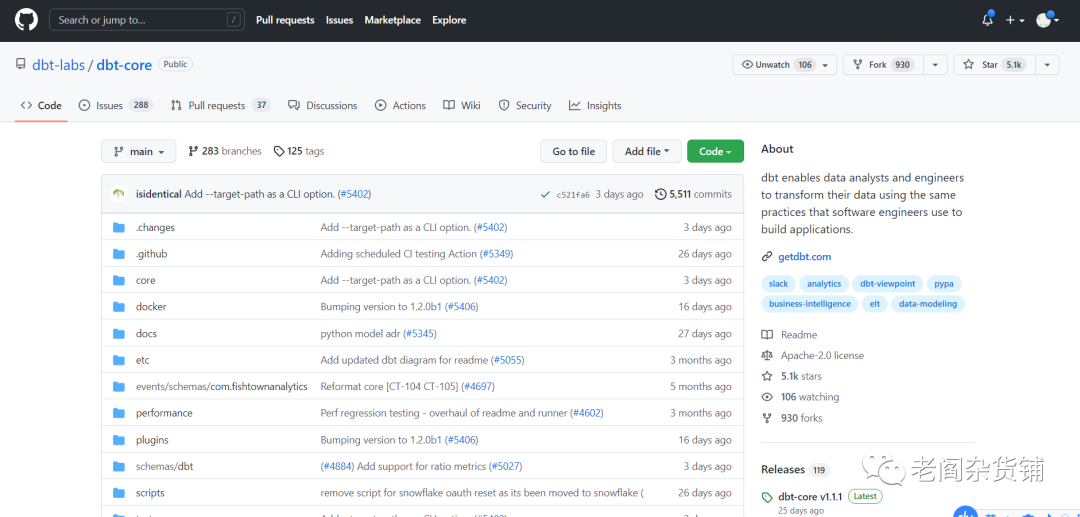Open the plus create-new menu
The image size is (1080, 517).
(x=1015, y=21)
